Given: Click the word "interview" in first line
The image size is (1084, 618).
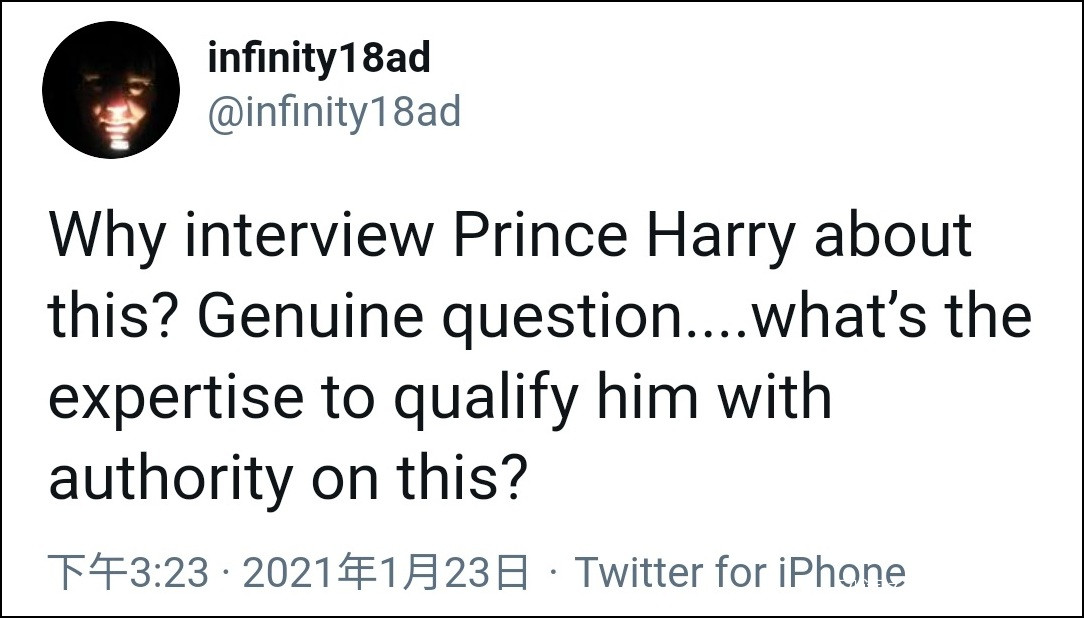Looking at the screenshot, I should [x=310, y=236].
